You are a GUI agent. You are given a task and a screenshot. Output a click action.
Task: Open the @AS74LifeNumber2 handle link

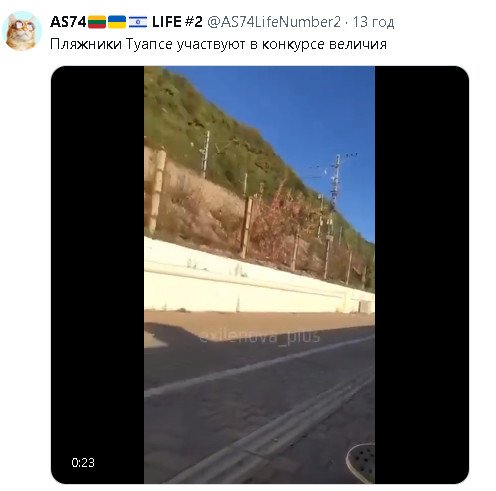[x=274, y=22]
